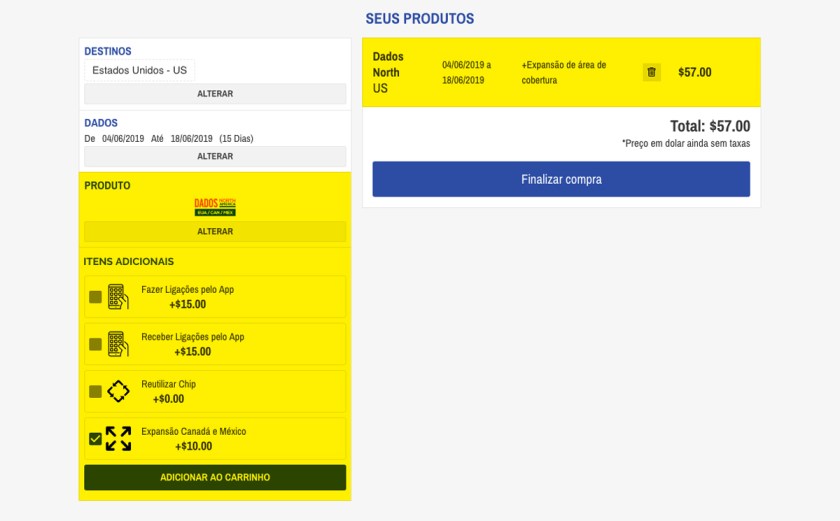This screenshot has height=521, width=840.
Task: Check the Receber Ligações pelo App box
Action: tap(95, 344)
